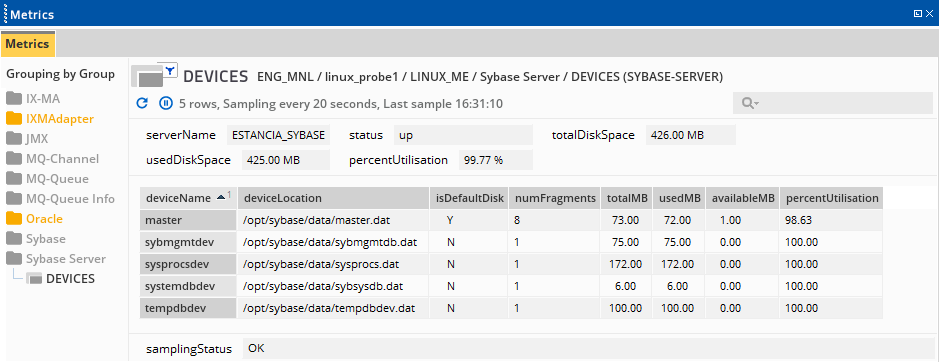The image size is (939, 362).
Task: Sort by totalMB column
Action: point(626,198)
